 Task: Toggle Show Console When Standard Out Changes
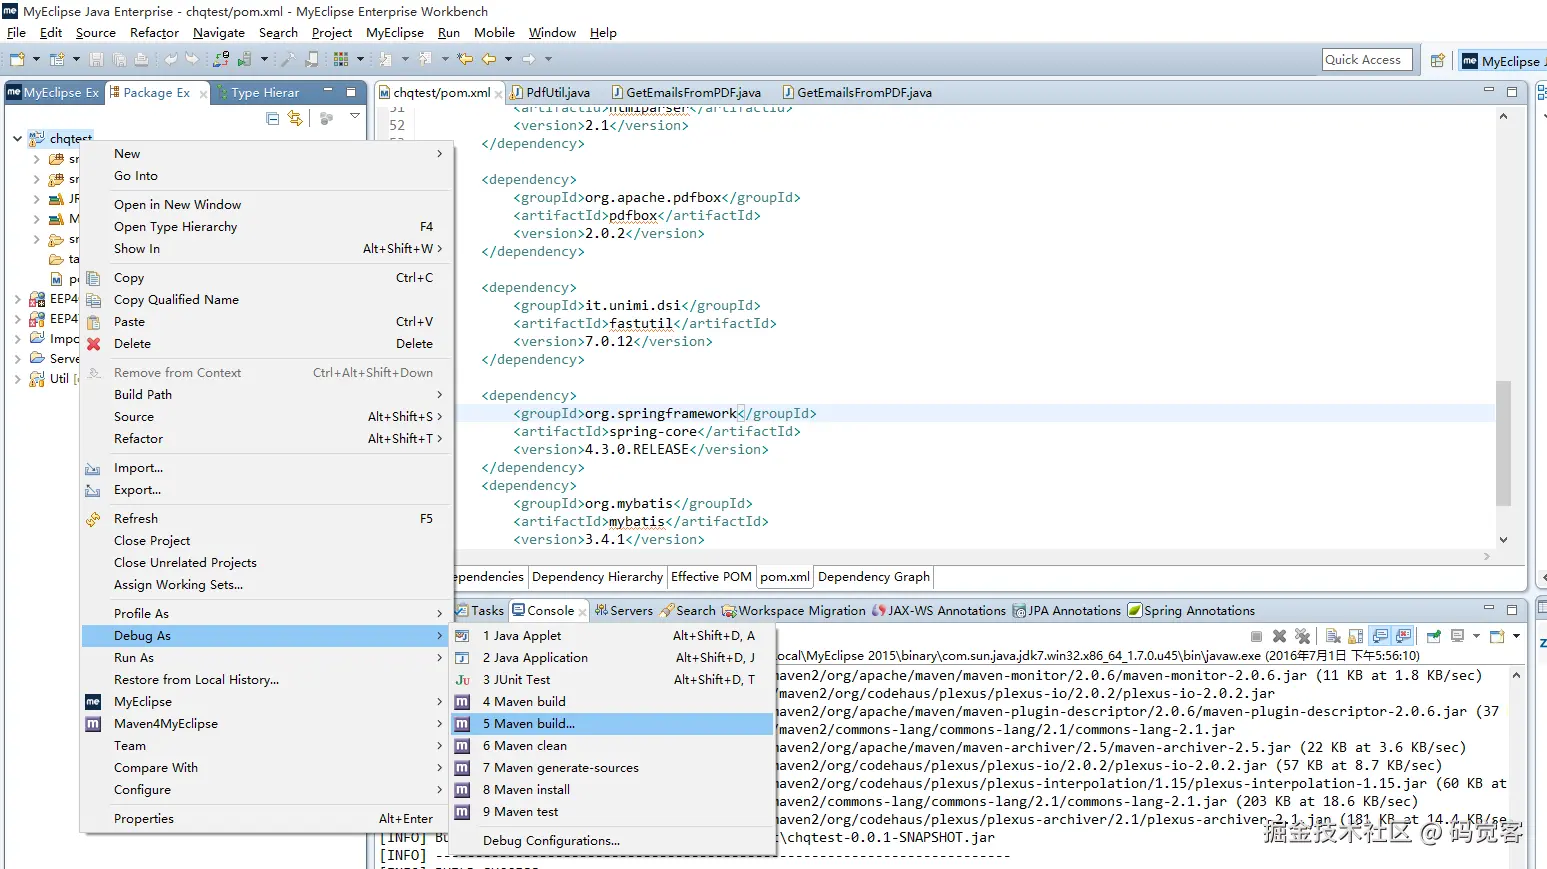point(1380,636)
